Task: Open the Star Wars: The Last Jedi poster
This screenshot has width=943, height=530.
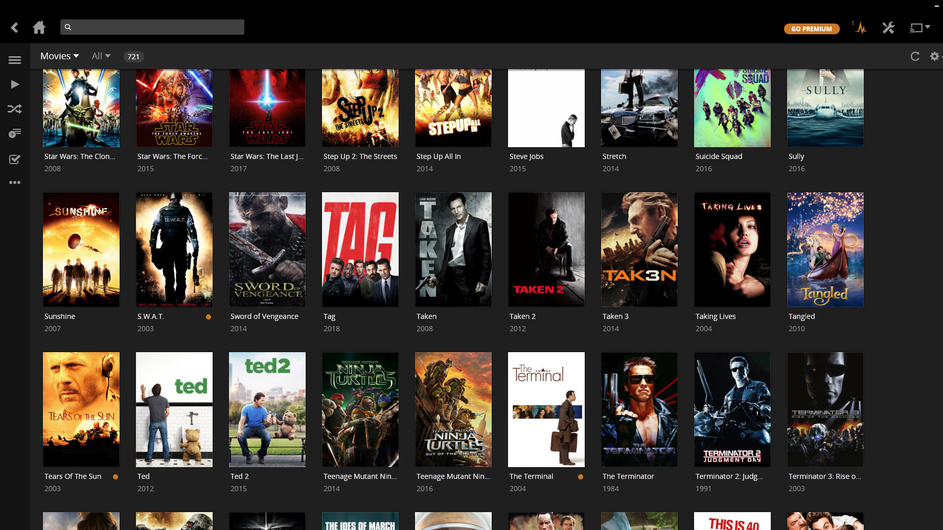Action: (x=267, y=108)
